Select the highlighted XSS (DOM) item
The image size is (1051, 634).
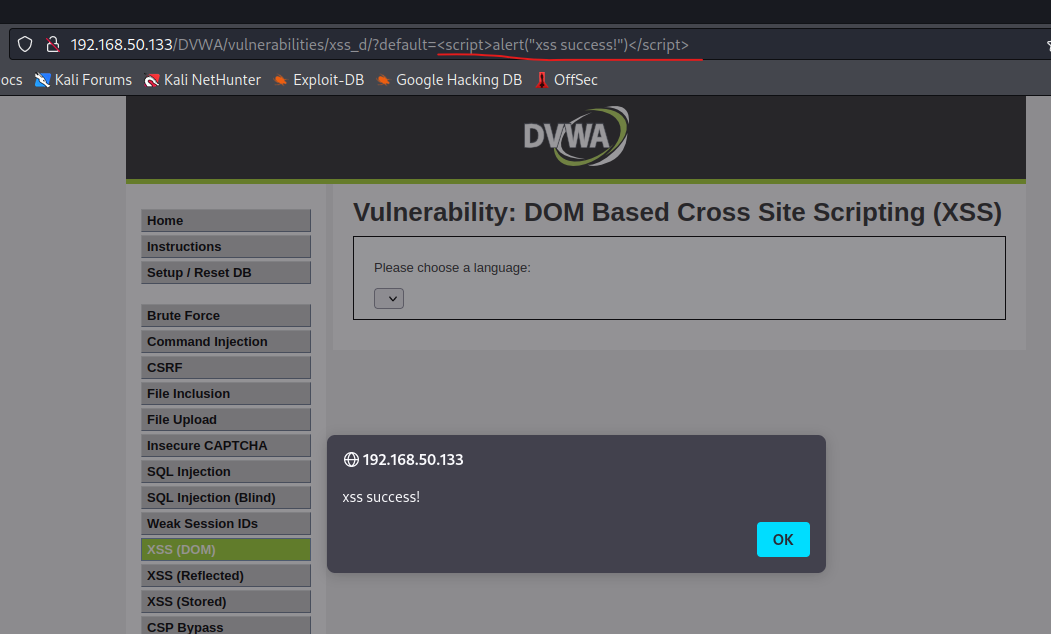point(226,550)
